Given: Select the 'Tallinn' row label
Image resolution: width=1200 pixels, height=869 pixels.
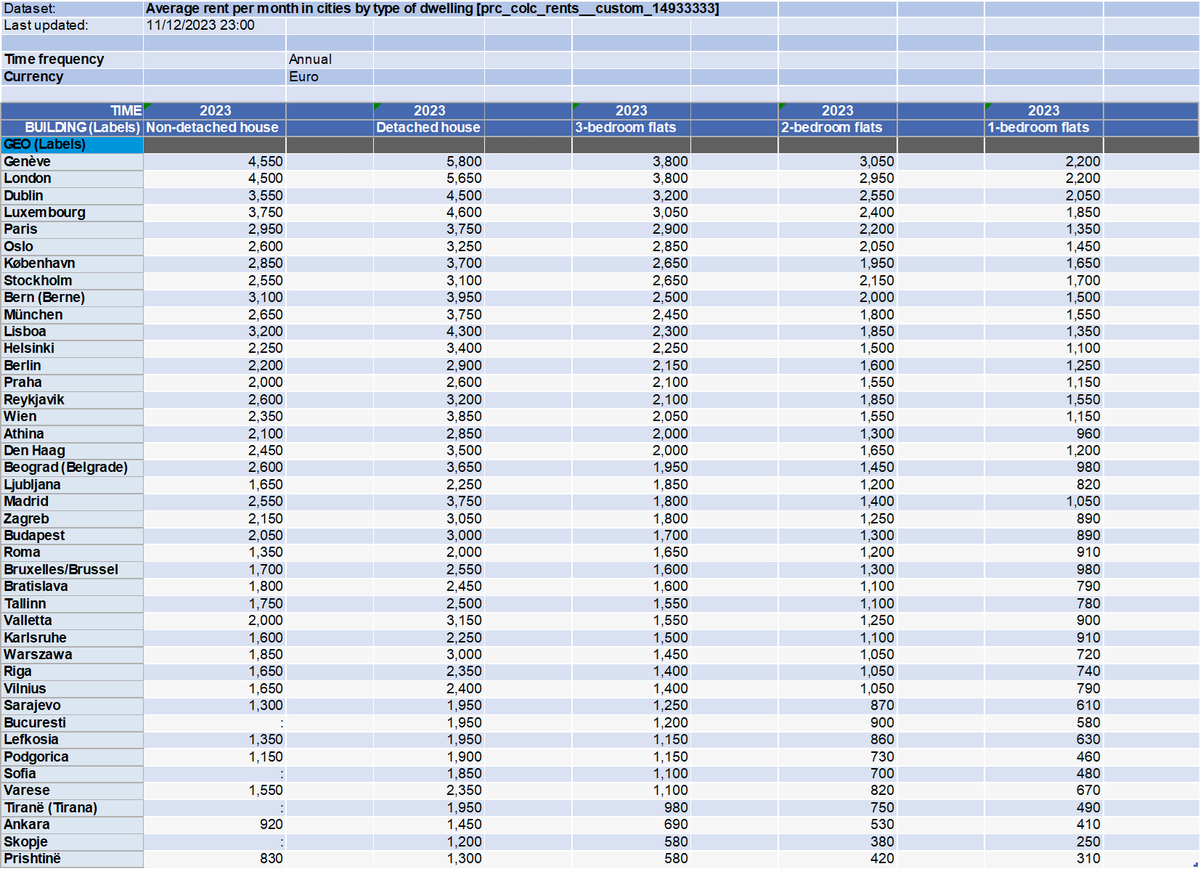Looking at the screenshot, I should pyautogui.click(x=72, y=603).
